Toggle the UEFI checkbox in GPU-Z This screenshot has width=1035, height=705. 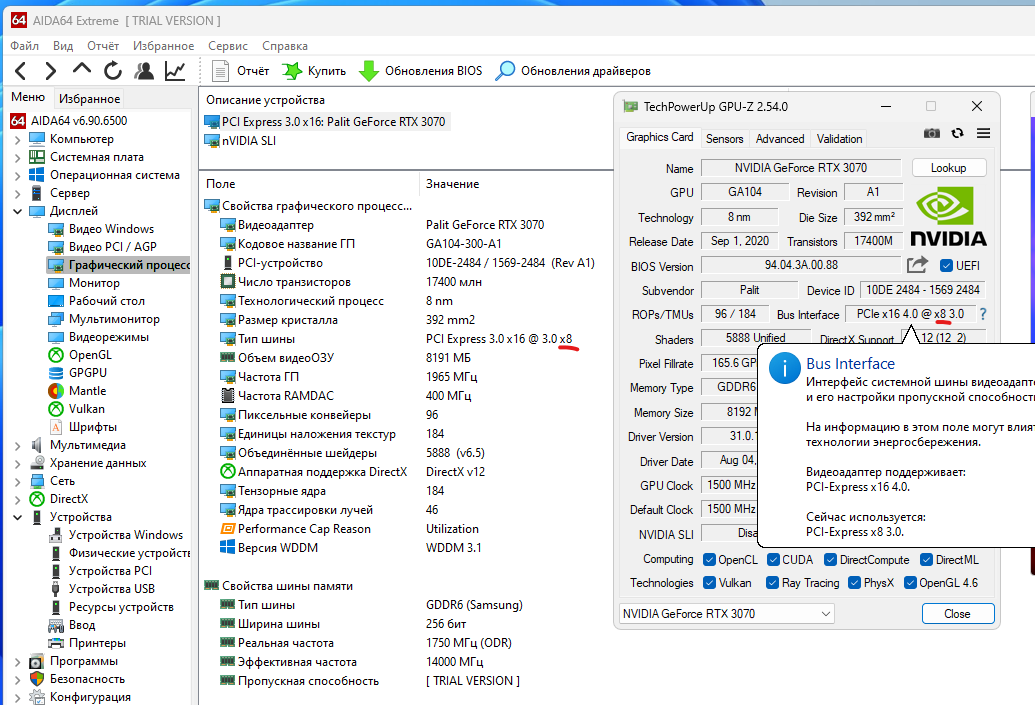[946, 265]
